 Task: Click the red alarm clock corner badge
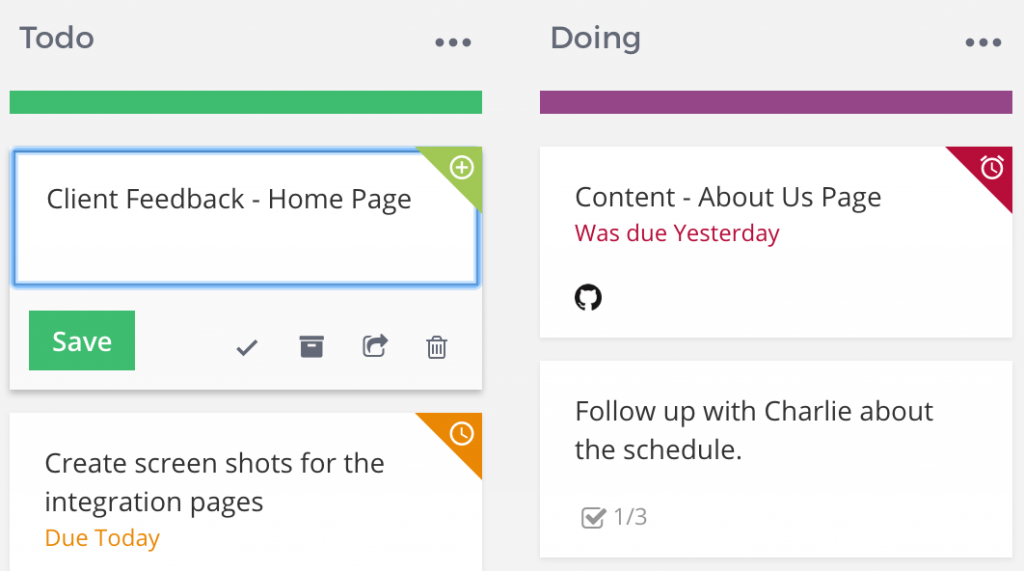989,169
